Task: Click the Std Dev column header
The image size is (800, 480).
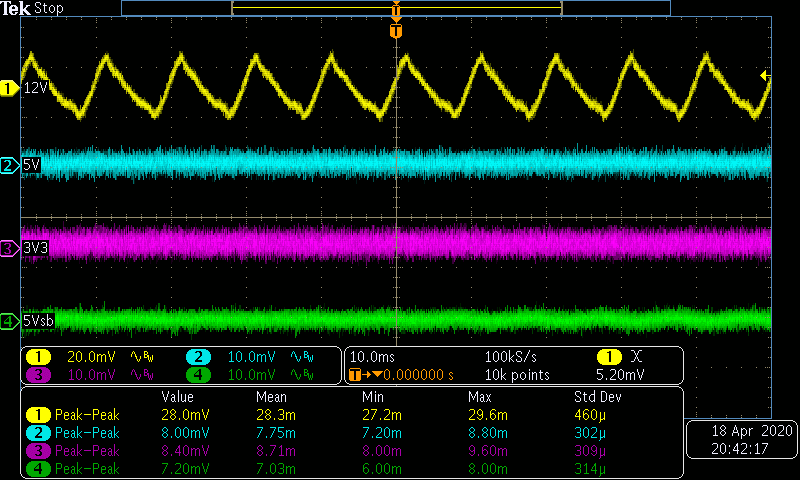Action: pos(596,395)
